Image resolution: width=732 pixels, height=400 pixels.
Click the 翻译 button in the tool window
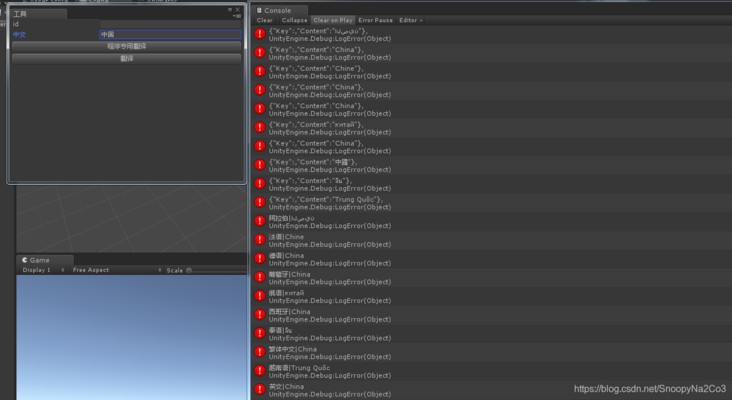click(x=126, y=58)
